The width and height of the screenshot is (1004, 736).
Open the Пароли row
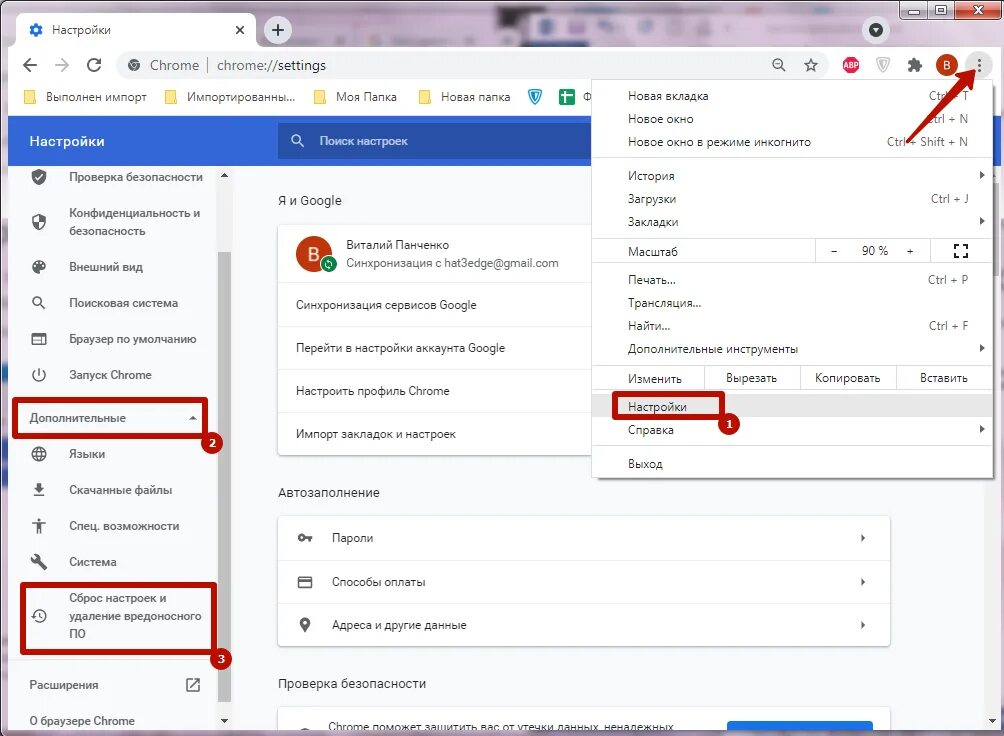pyautogui.click(x=583, y=538)
